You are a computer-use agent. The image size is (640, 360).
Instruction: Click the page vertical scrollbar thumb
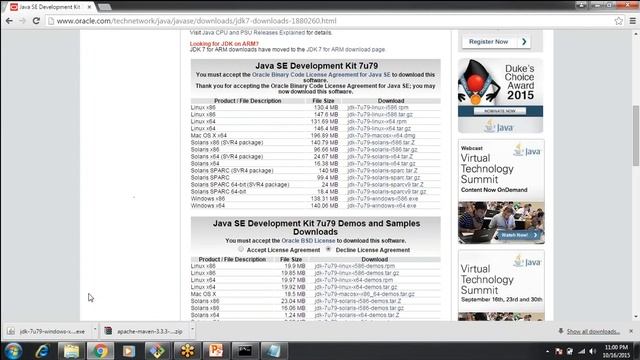[x=636, y=136]
